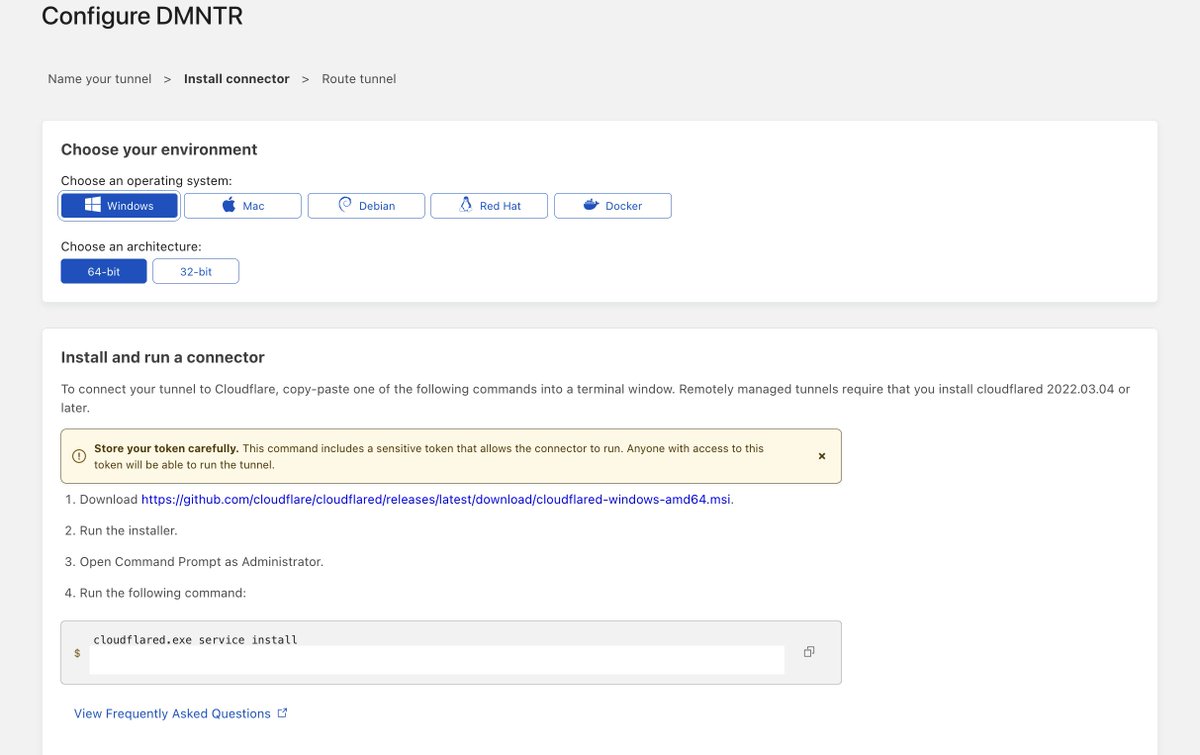1200x755 pixels.
Task: Click external link icon beside FAQ
Action: pos(283,713)
